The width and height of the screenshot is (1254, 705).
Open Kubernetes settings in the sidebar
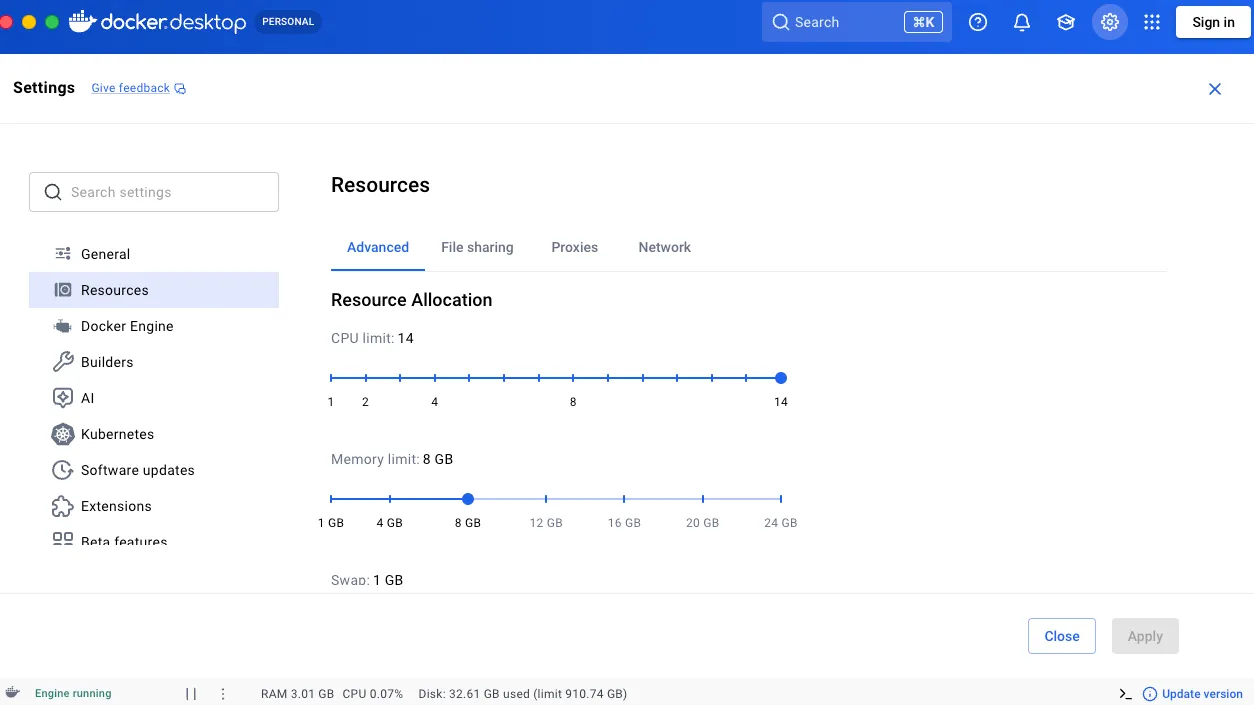tap(154, 434)
